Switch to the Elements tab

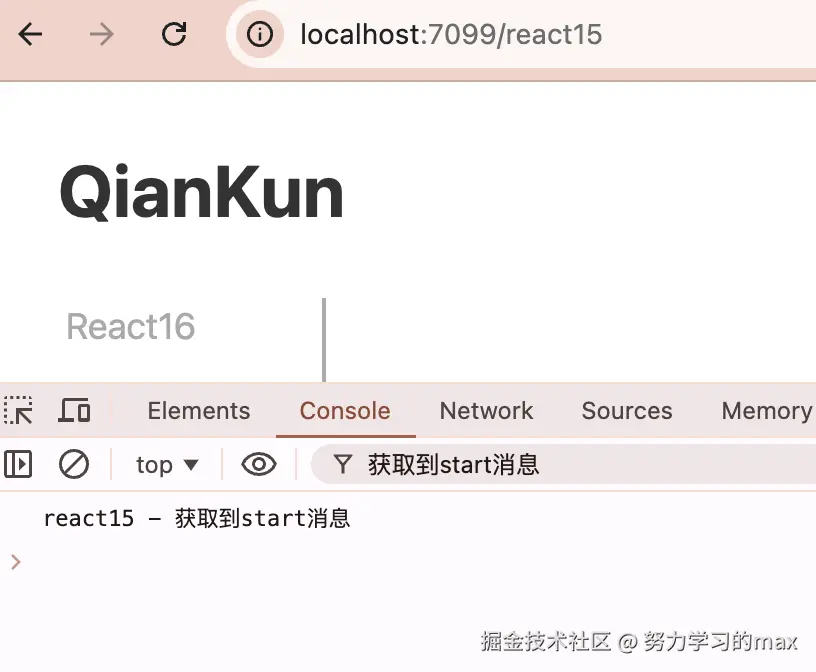point(199,411)
